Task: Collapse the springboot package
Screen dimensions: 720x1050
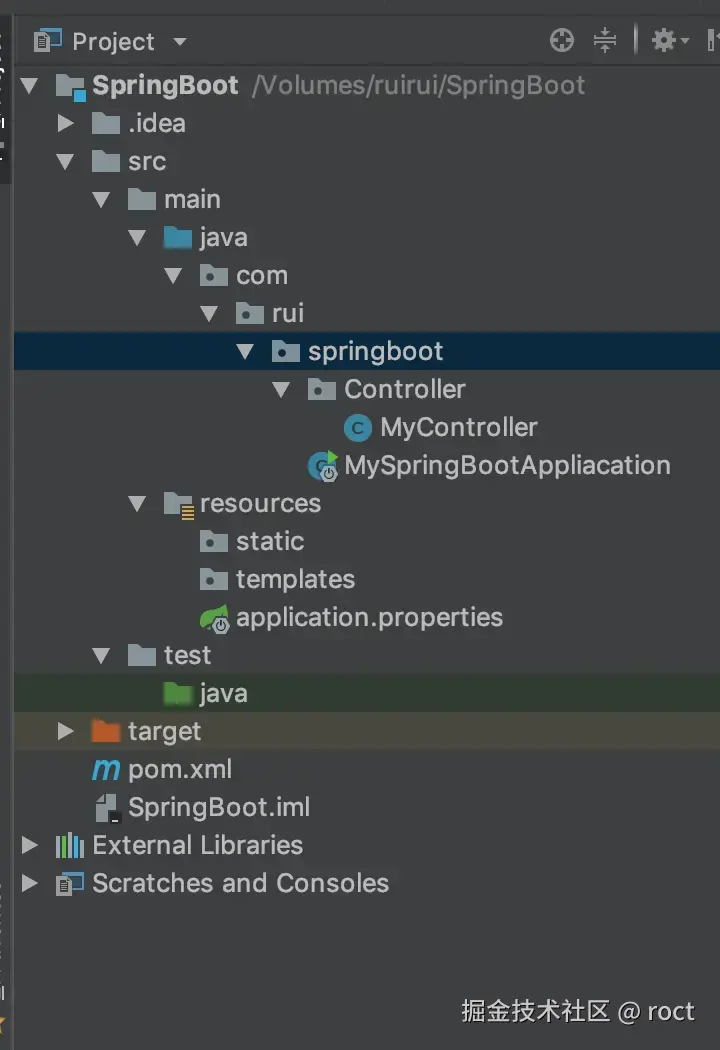Action: [245, 352]
